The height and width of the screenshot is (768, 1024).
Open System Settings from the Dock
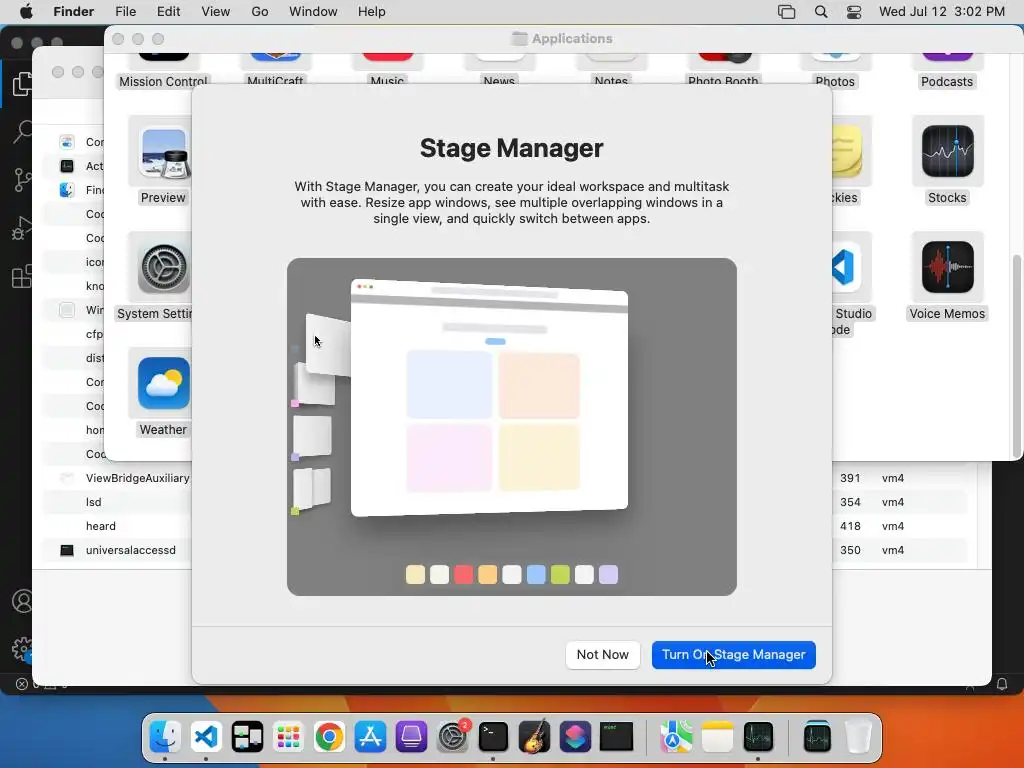tap(452, 737)
